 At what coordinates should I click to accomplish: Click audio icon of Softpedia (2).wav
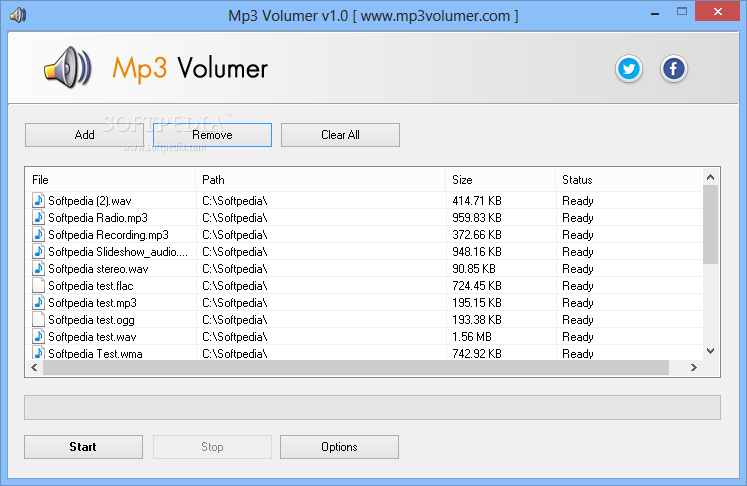(39, 200)
